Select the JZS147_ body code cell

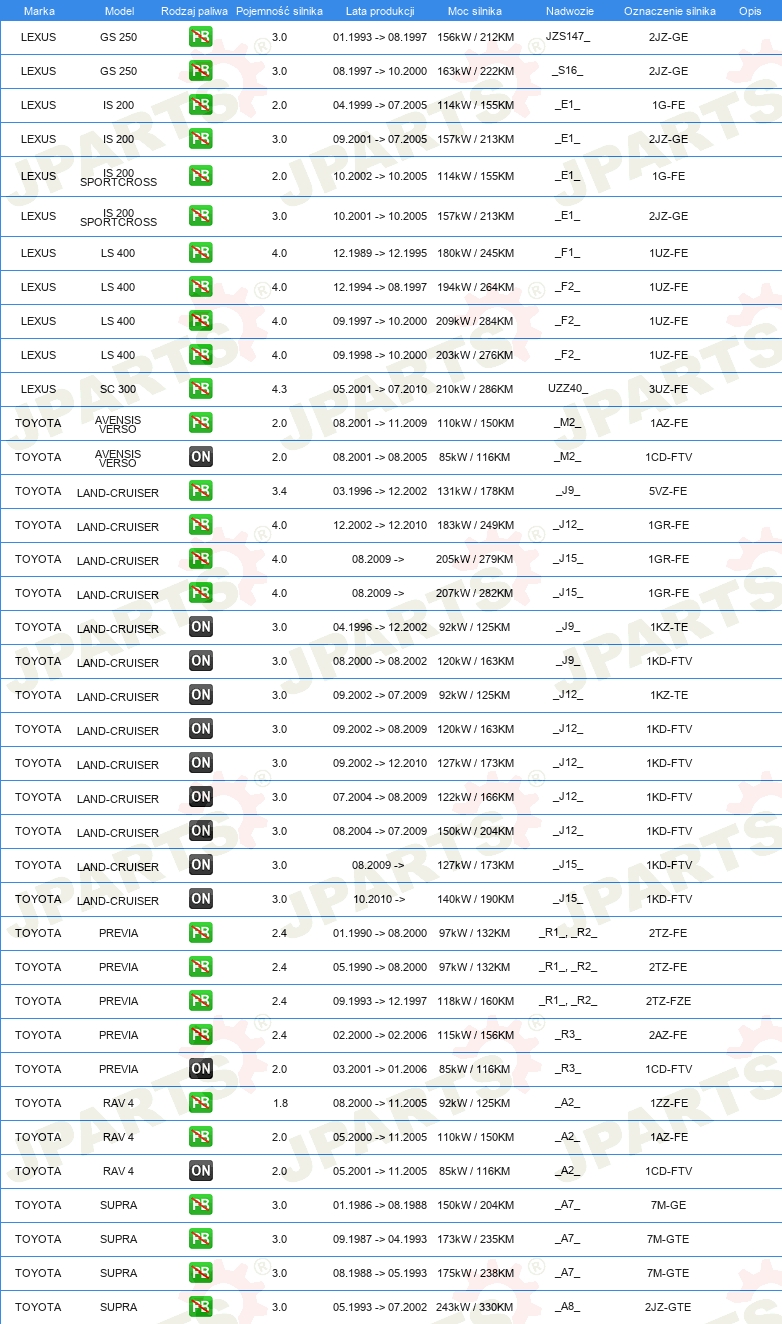click(567, 37)
